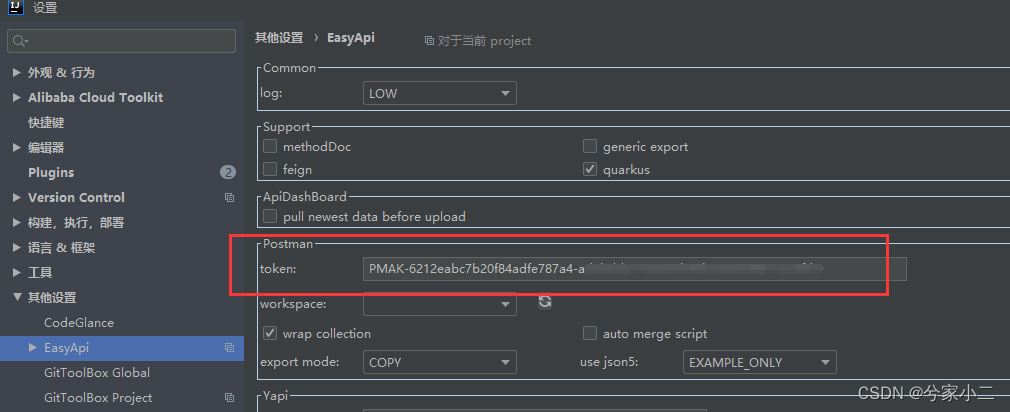Viewport: 1010px width, 412px height.
Task: Click the project-level icon next to EasyApi
Action: 229,348
